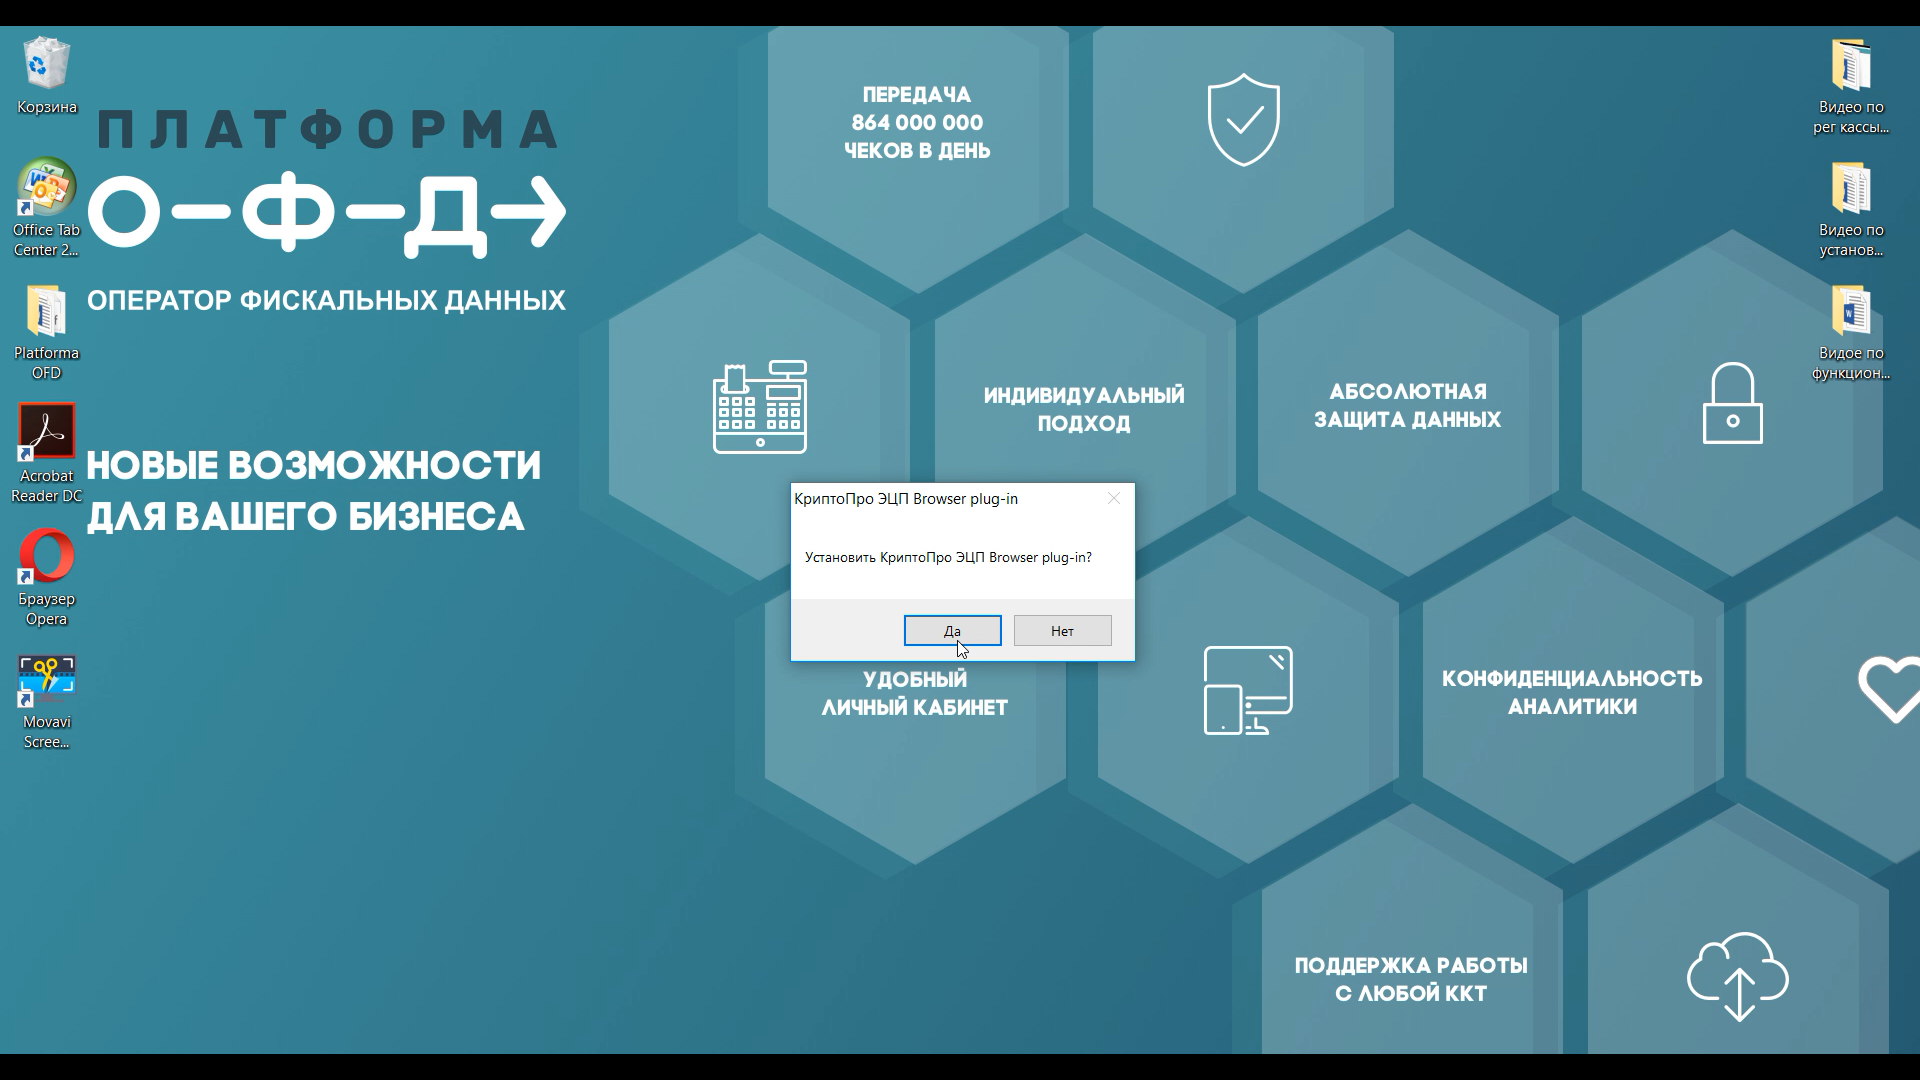This screenshot has height=1080, width=1920.
Task: Select cloud upload icon in bottom hexagon
Action: pyautogui.click(x=1735, y=977)
